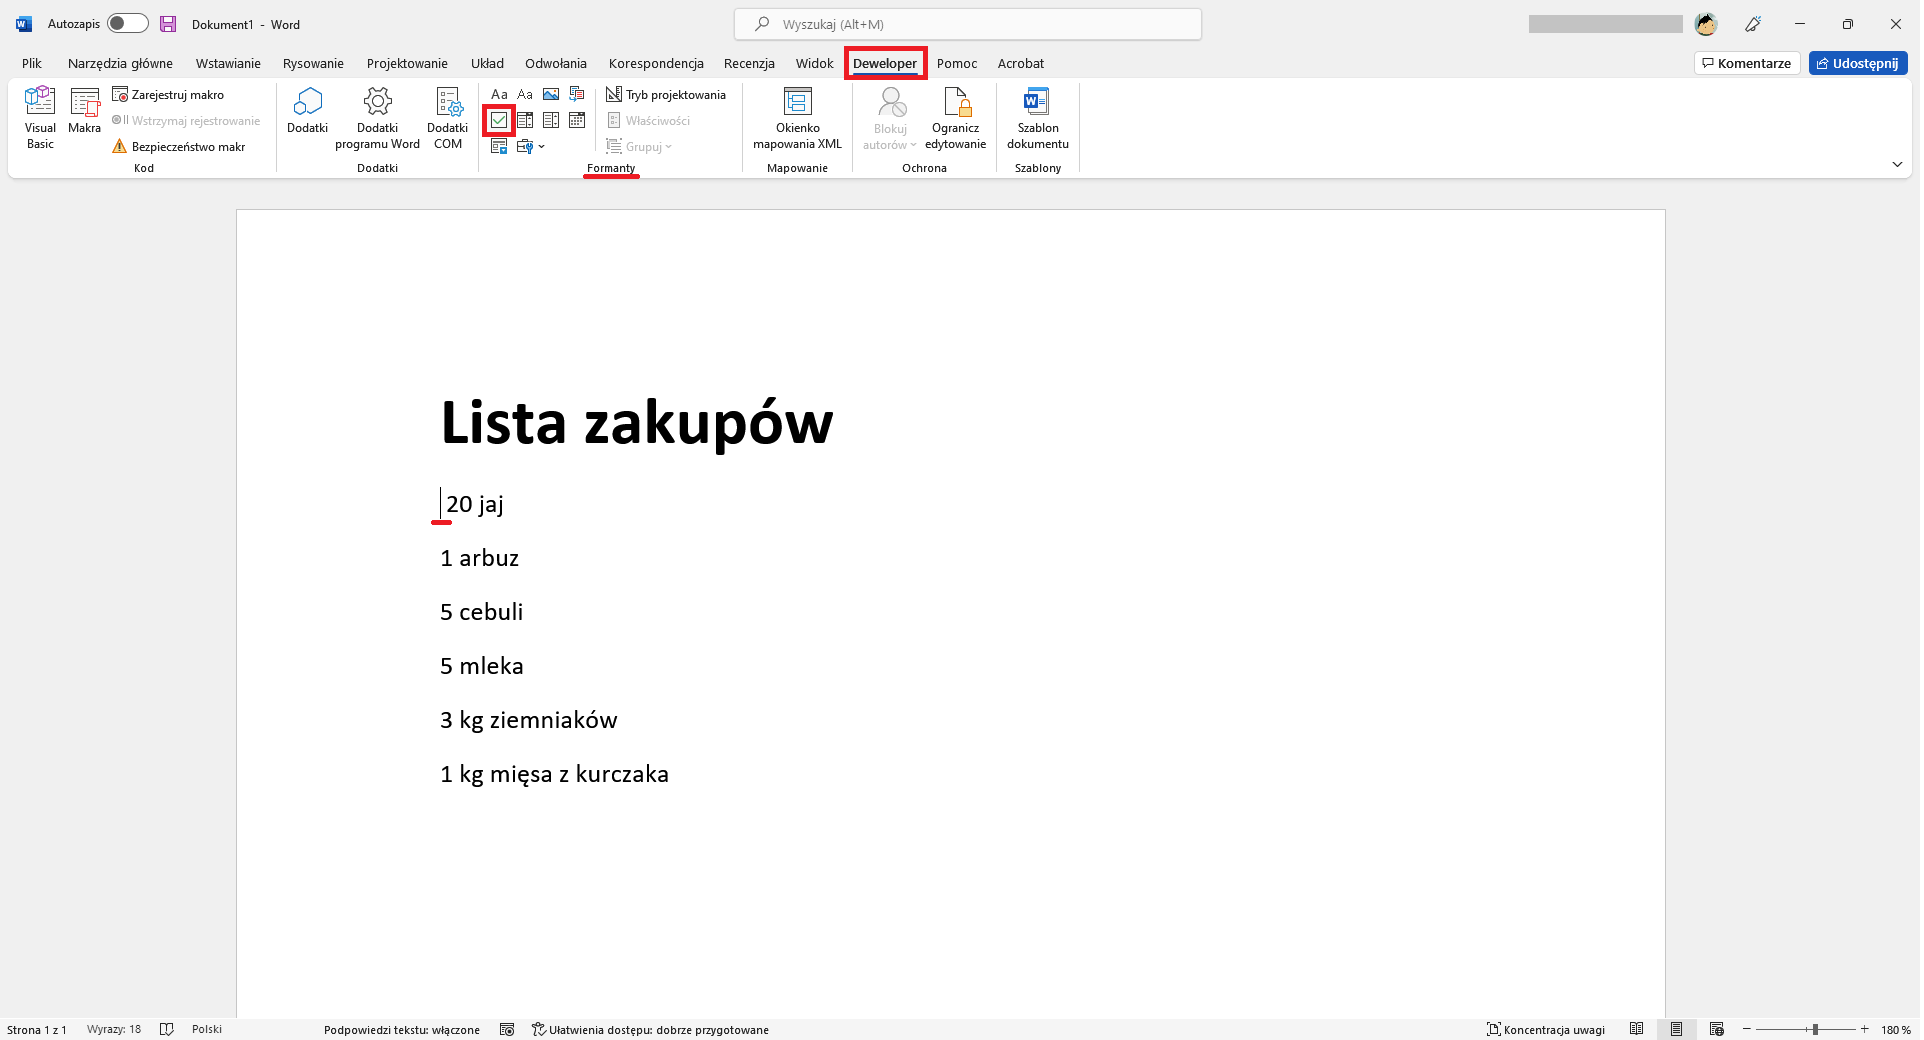Screen dimensions: 1924x1040
Task: Change language Polski in status bar
Action: (207, 1029)
